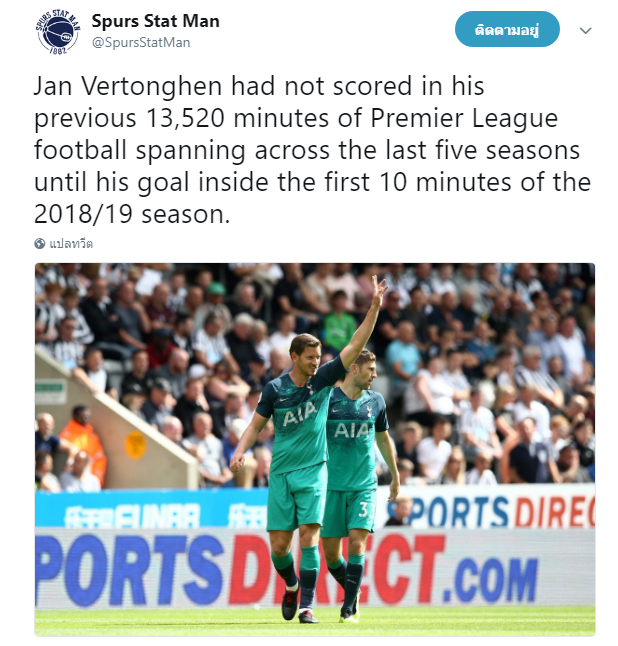Screen dimensions: 618x646
Task: Expand the tweet options chevron
Action: coord(585,30)
